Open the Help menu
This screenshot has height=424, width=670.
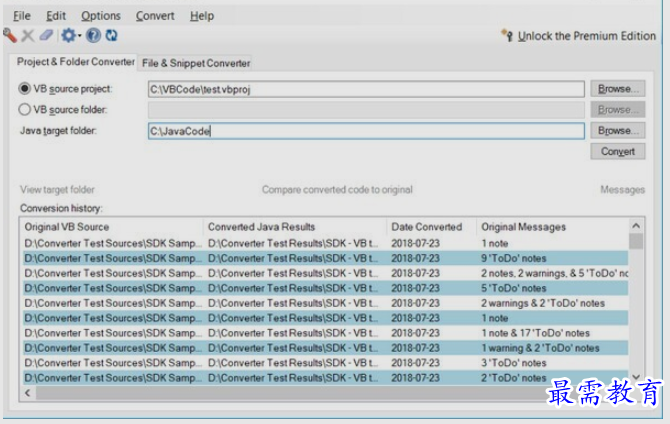202,16
